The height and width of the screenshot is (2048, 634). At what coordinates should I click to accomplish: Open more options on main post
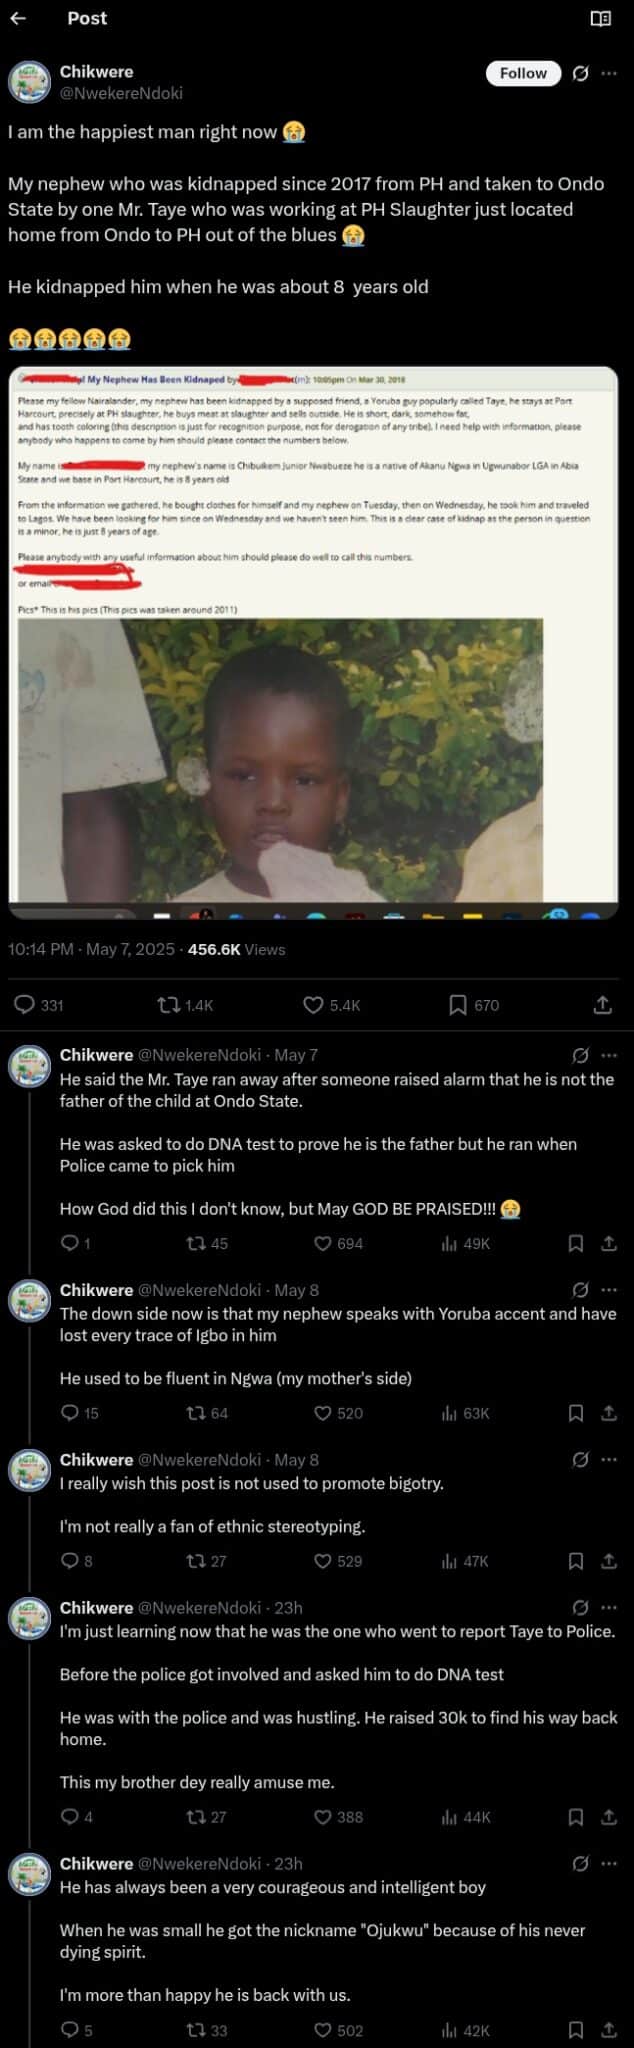click(x=609, y=73)
